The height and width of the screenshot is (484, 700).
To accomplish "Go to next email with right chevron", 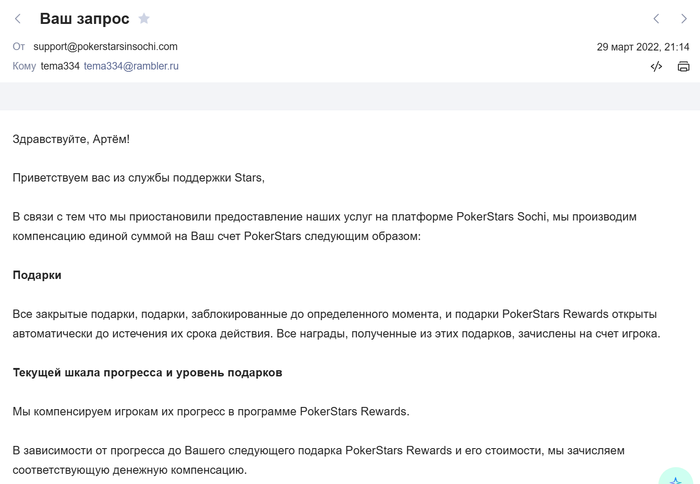I will pos(684,19).
